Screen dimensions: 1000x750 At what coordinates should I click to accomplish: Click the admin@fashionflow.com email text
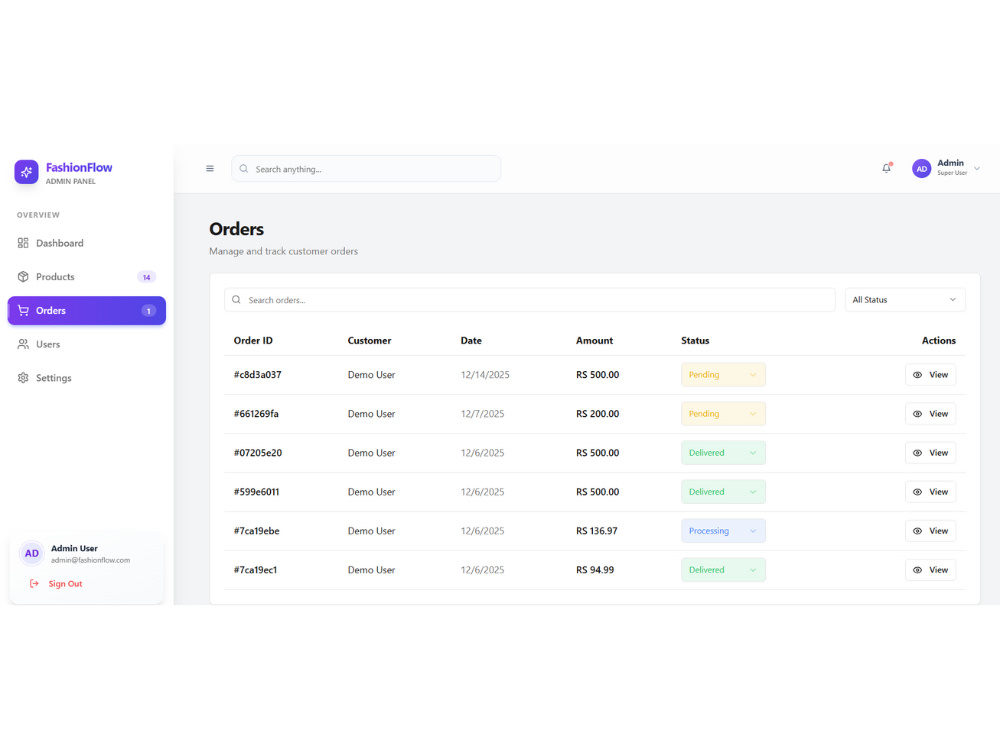(x=91, y=560)
